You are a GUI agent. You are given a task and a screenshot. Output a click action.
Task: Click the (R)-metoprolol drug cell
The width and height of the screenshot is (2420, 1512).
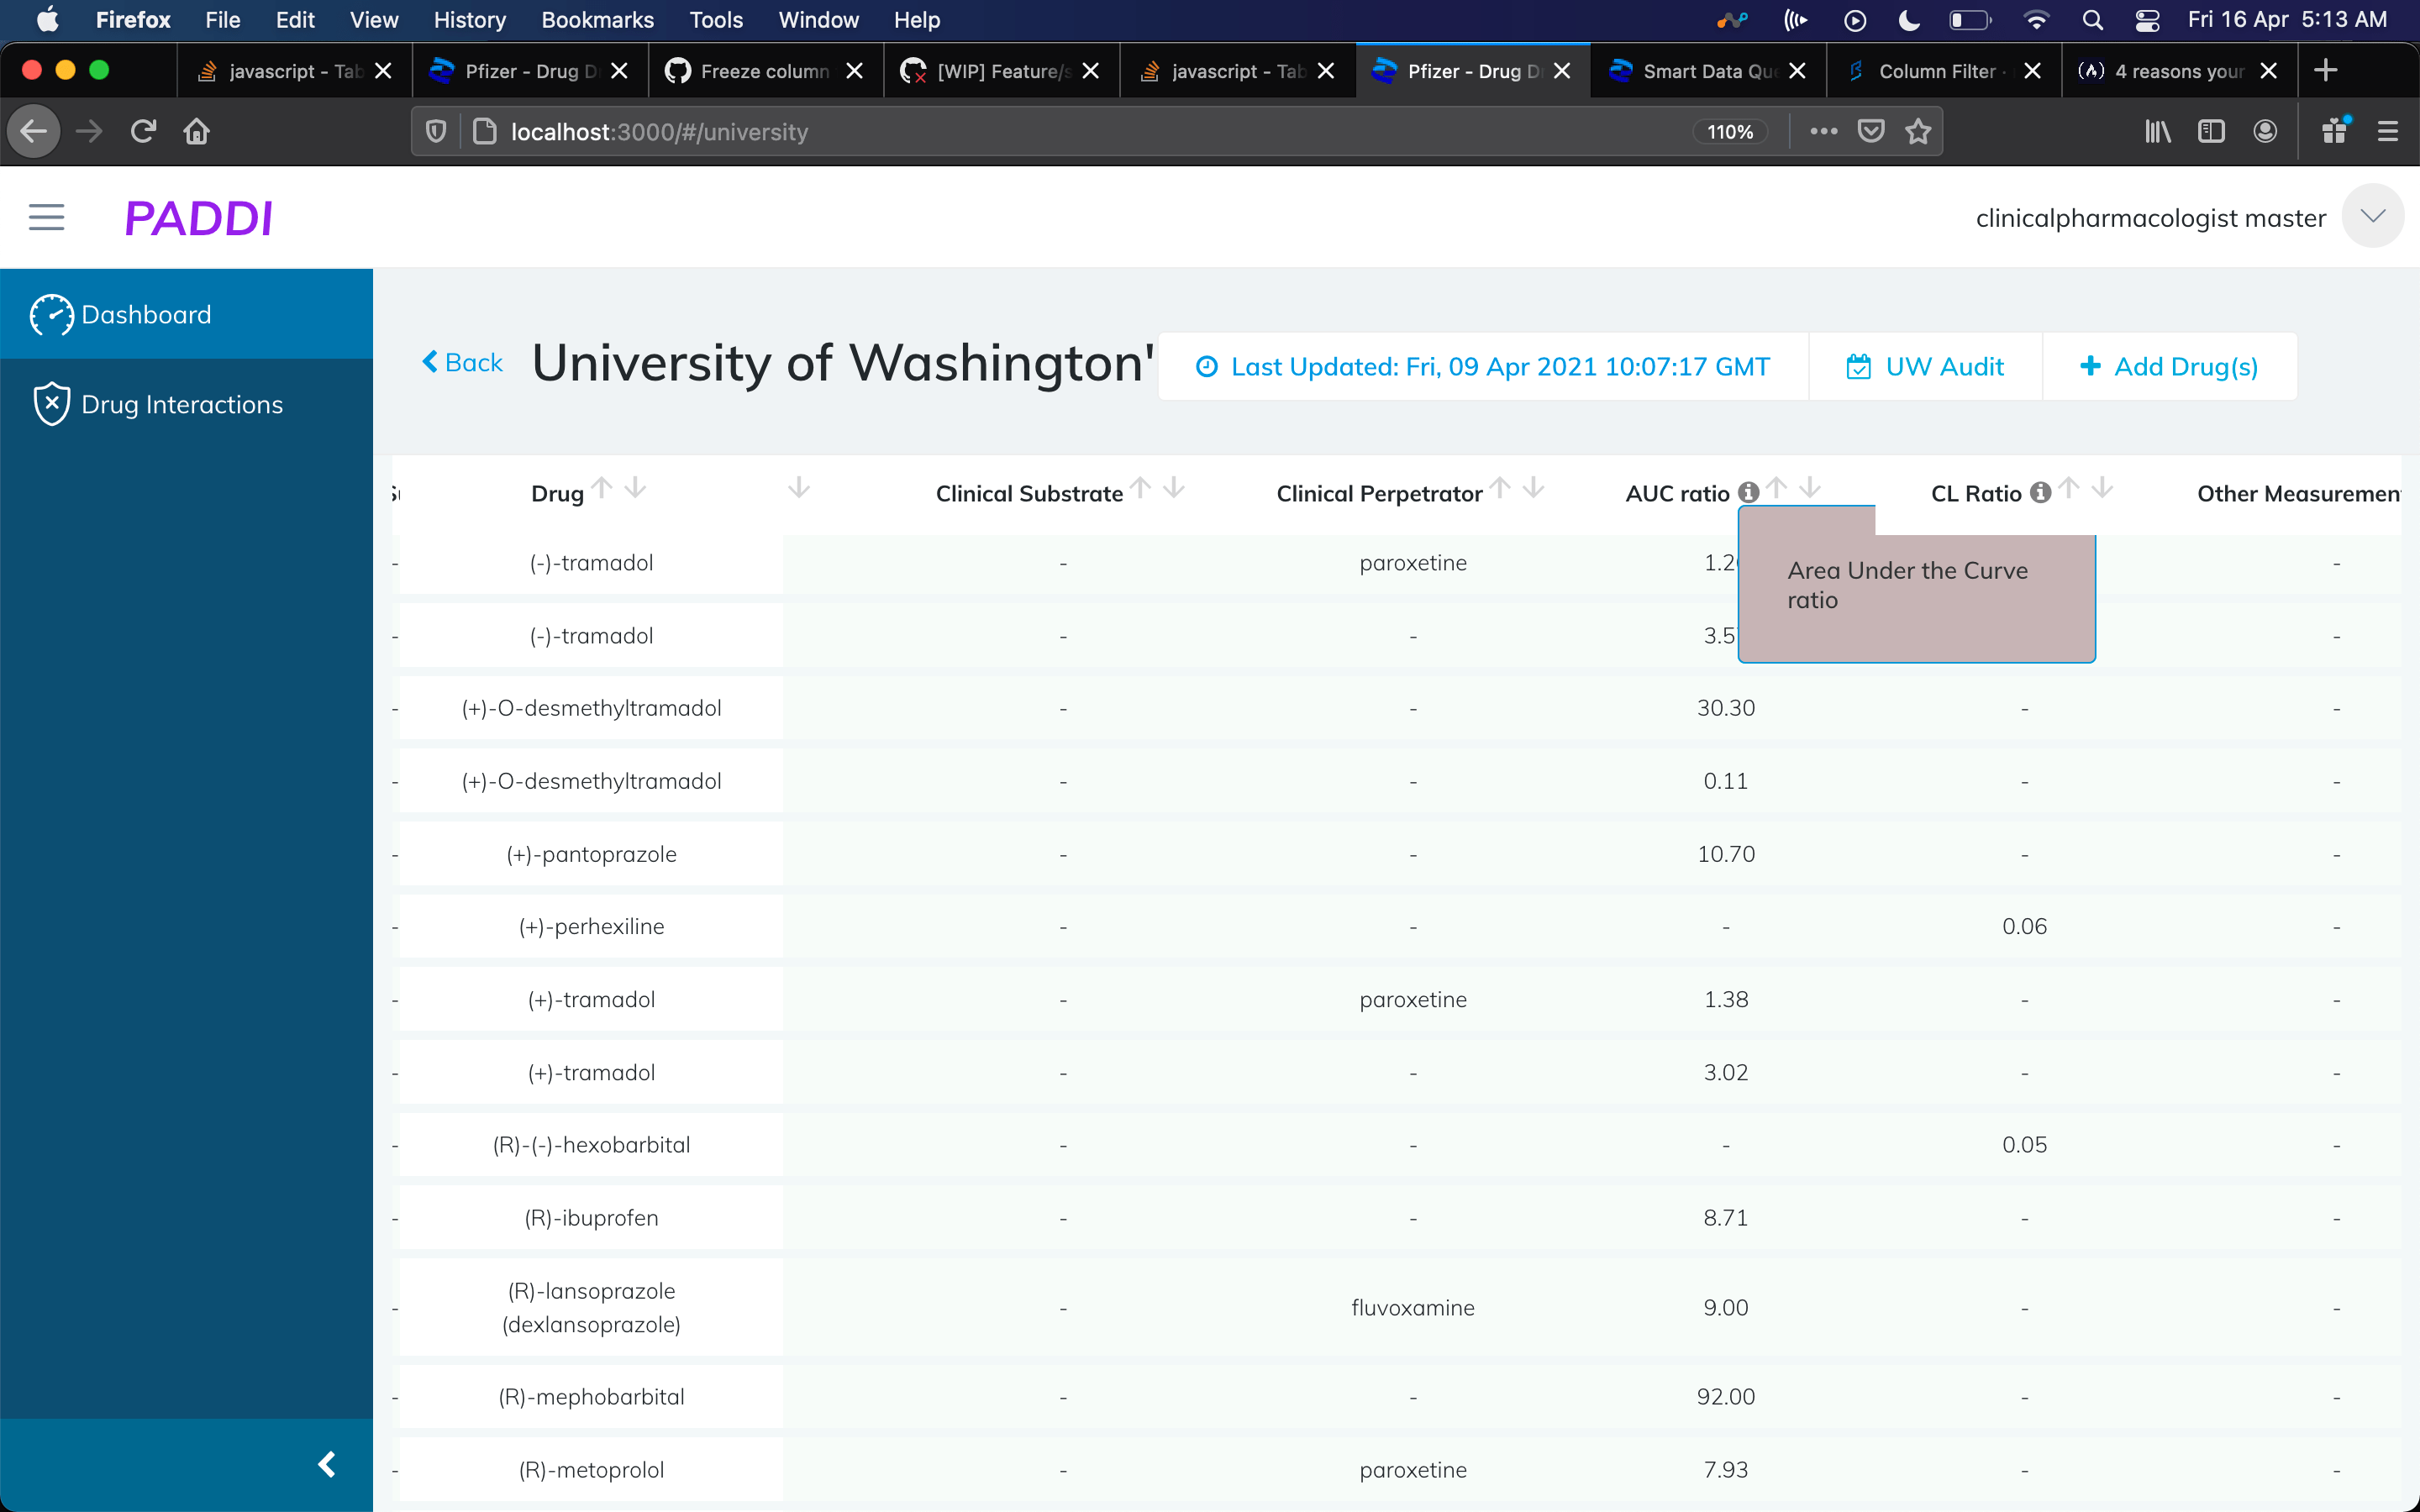[591, 1469]
